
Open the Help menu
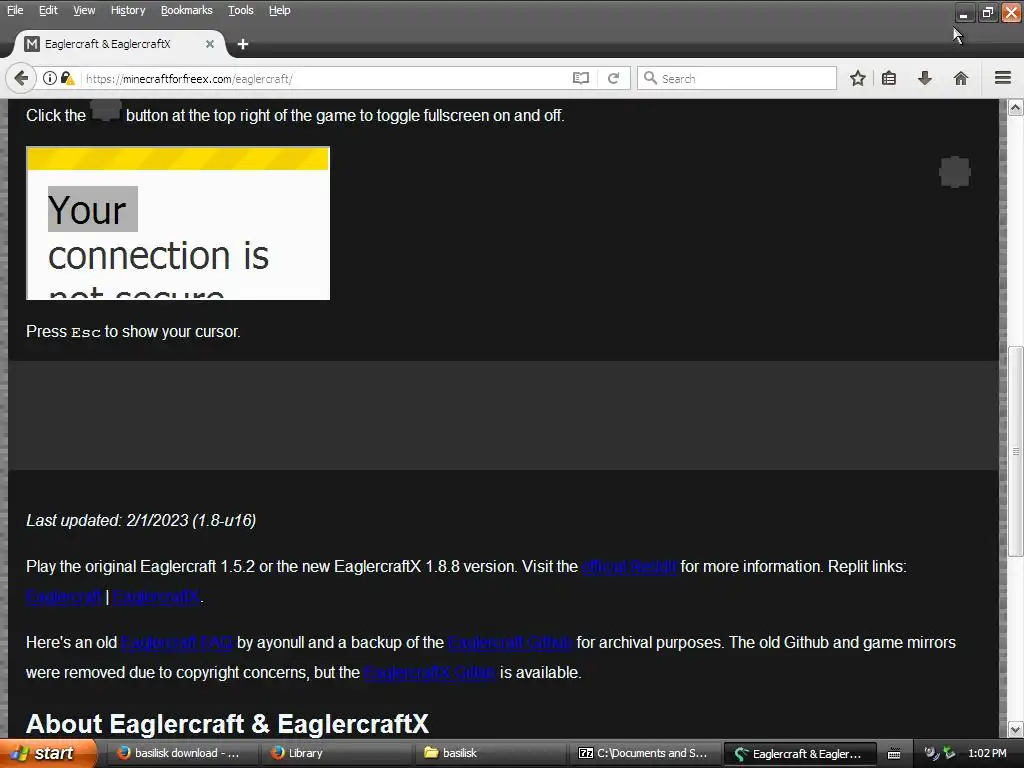[x=280, y=10]
